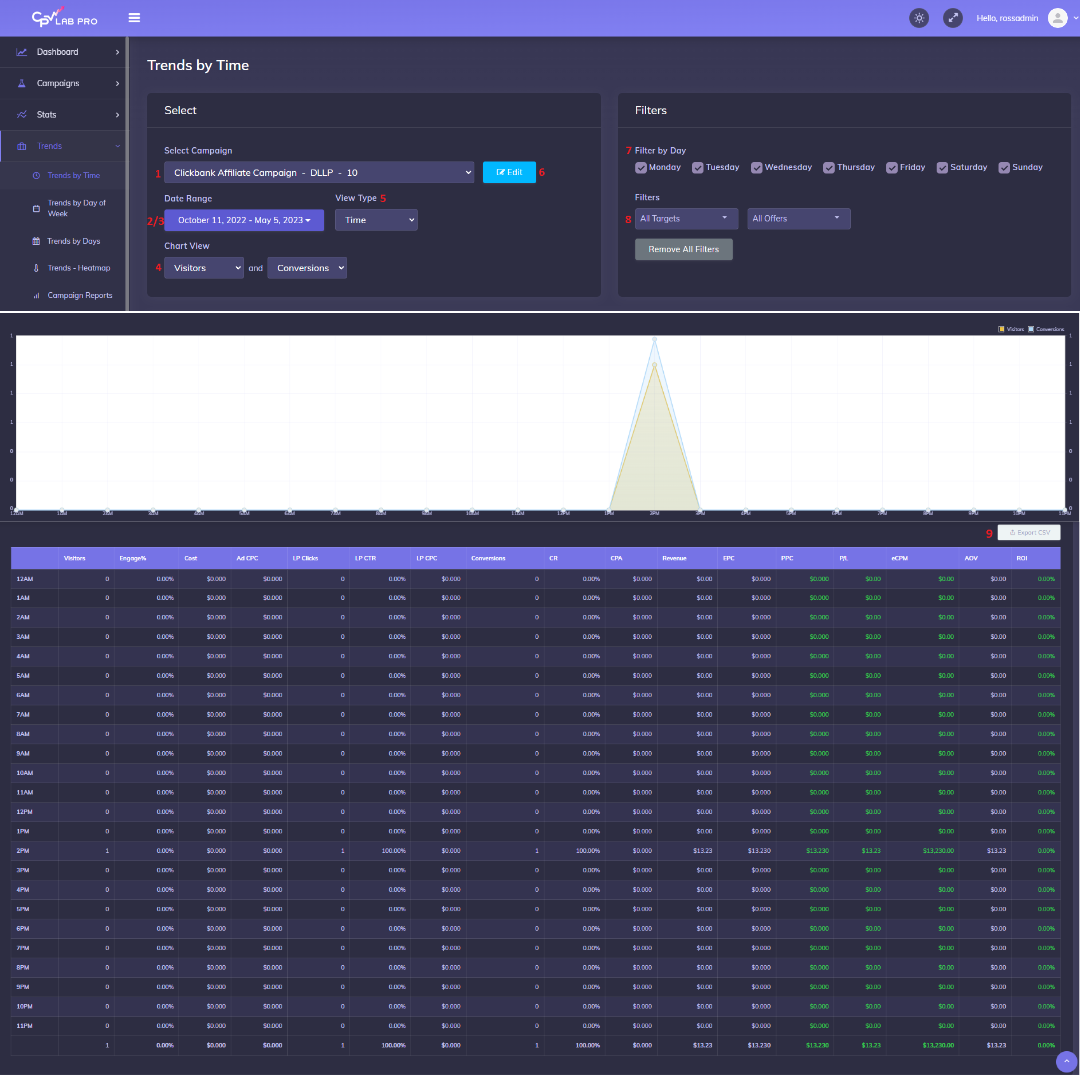Uncheck the Monday day filter
Viewport: 1080px width, 1080px height.
point(641,168)
